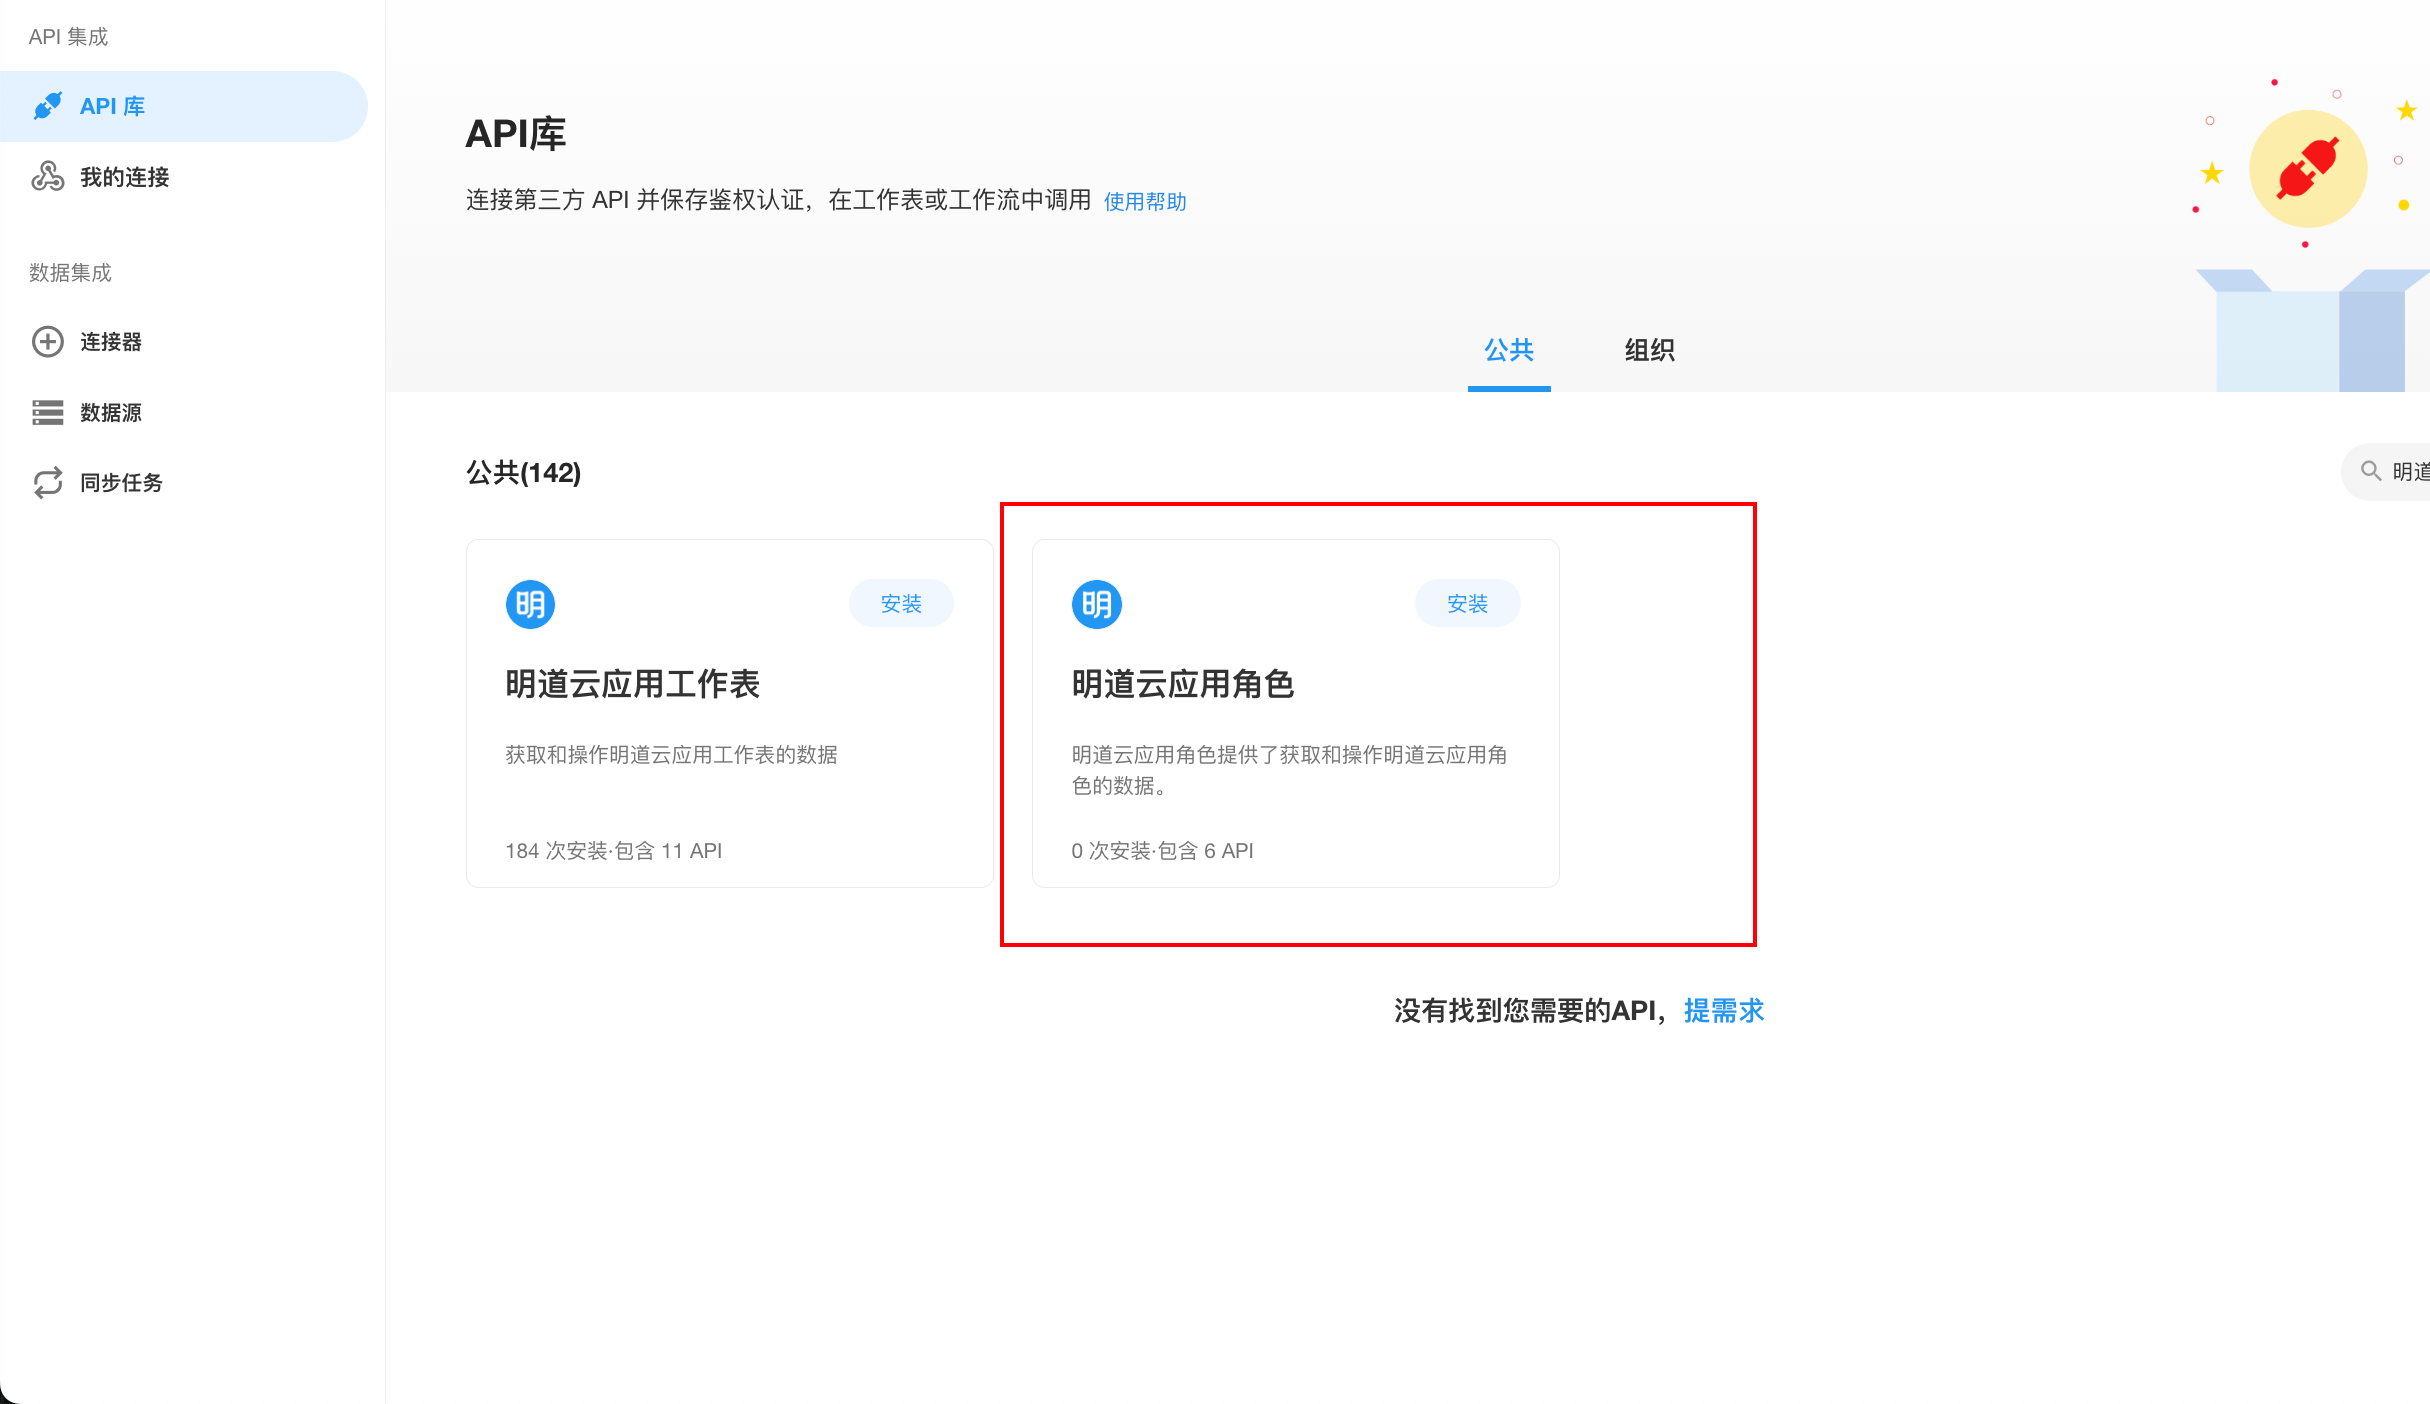Open the 明道云应用角色 card title
Viewport: 2430px width, 1404px height.
point(1182,685)
